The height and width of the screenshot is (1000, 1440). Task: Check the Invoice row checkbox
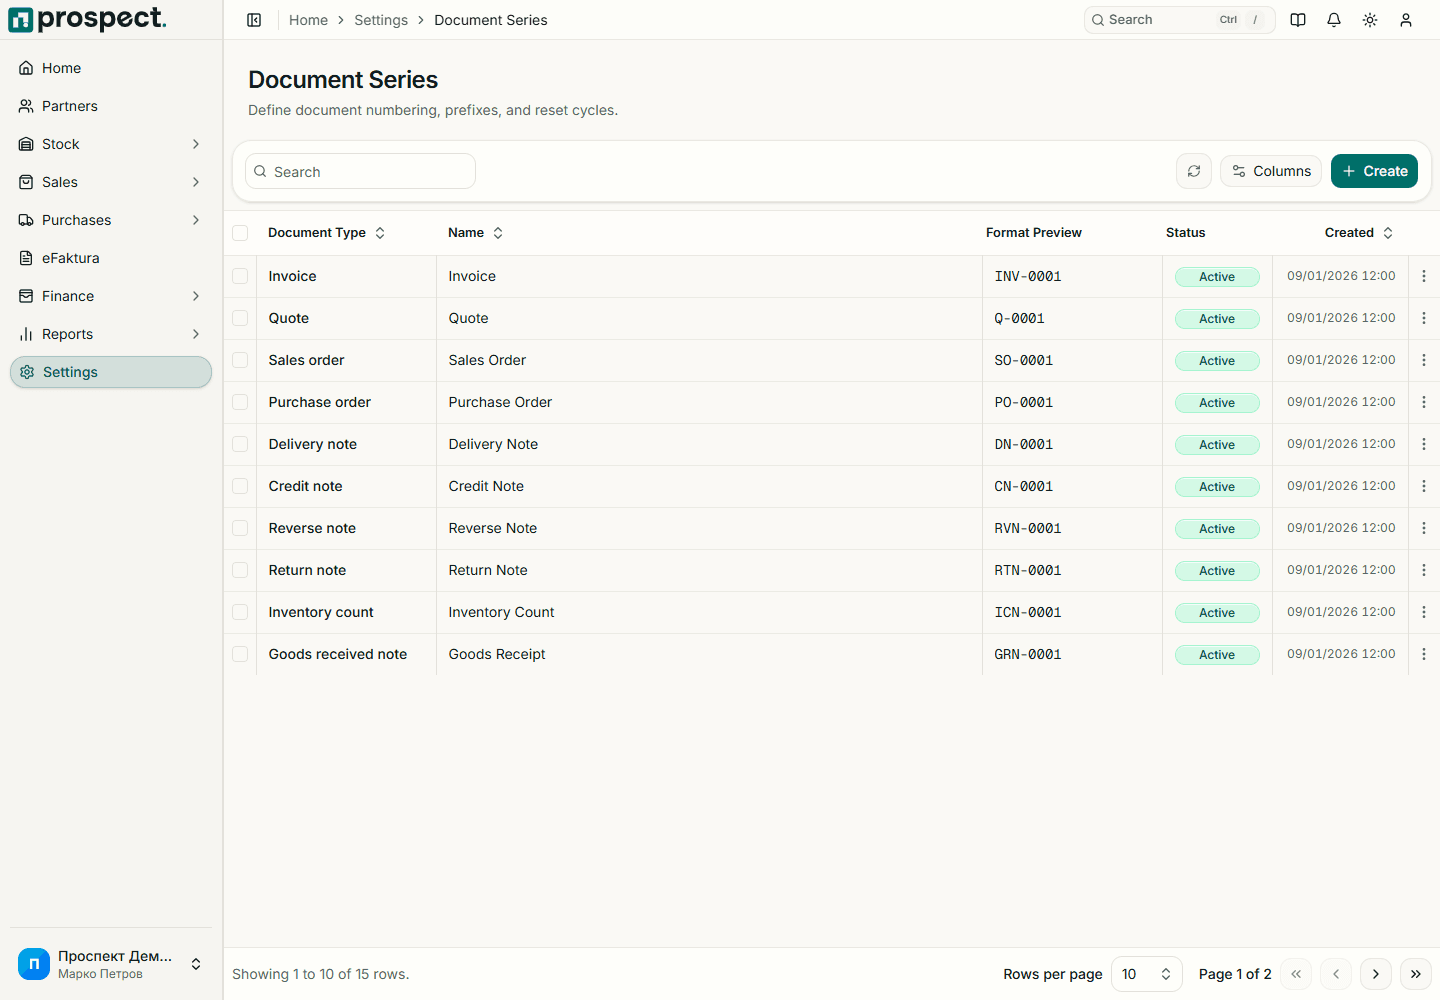coord(240,276)
